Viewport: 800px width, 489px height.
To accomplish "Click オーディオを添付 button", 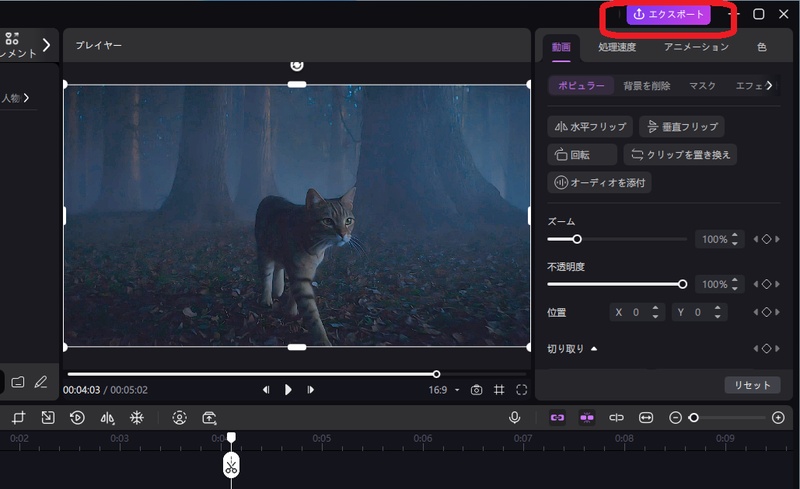I will point(599,183).
